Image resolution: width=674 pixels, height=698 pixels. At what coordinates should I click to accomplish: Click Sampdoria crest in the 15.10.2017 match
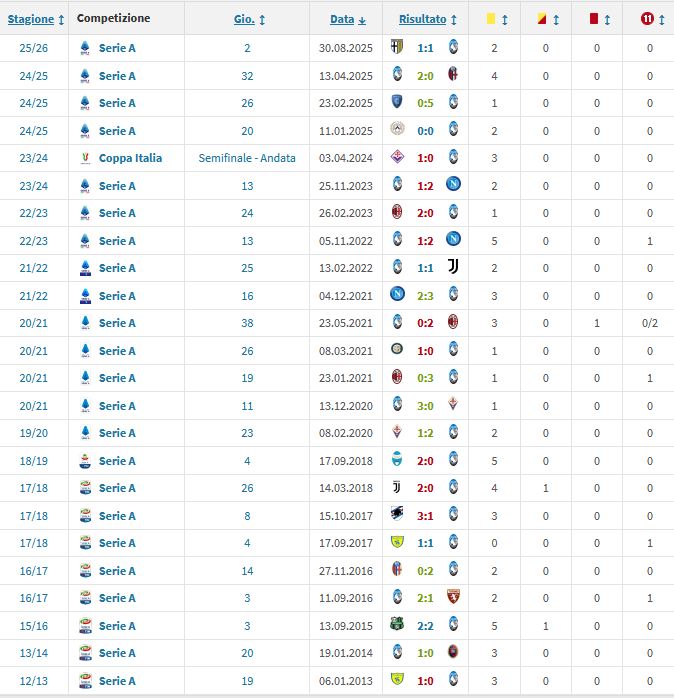(397, 516)
